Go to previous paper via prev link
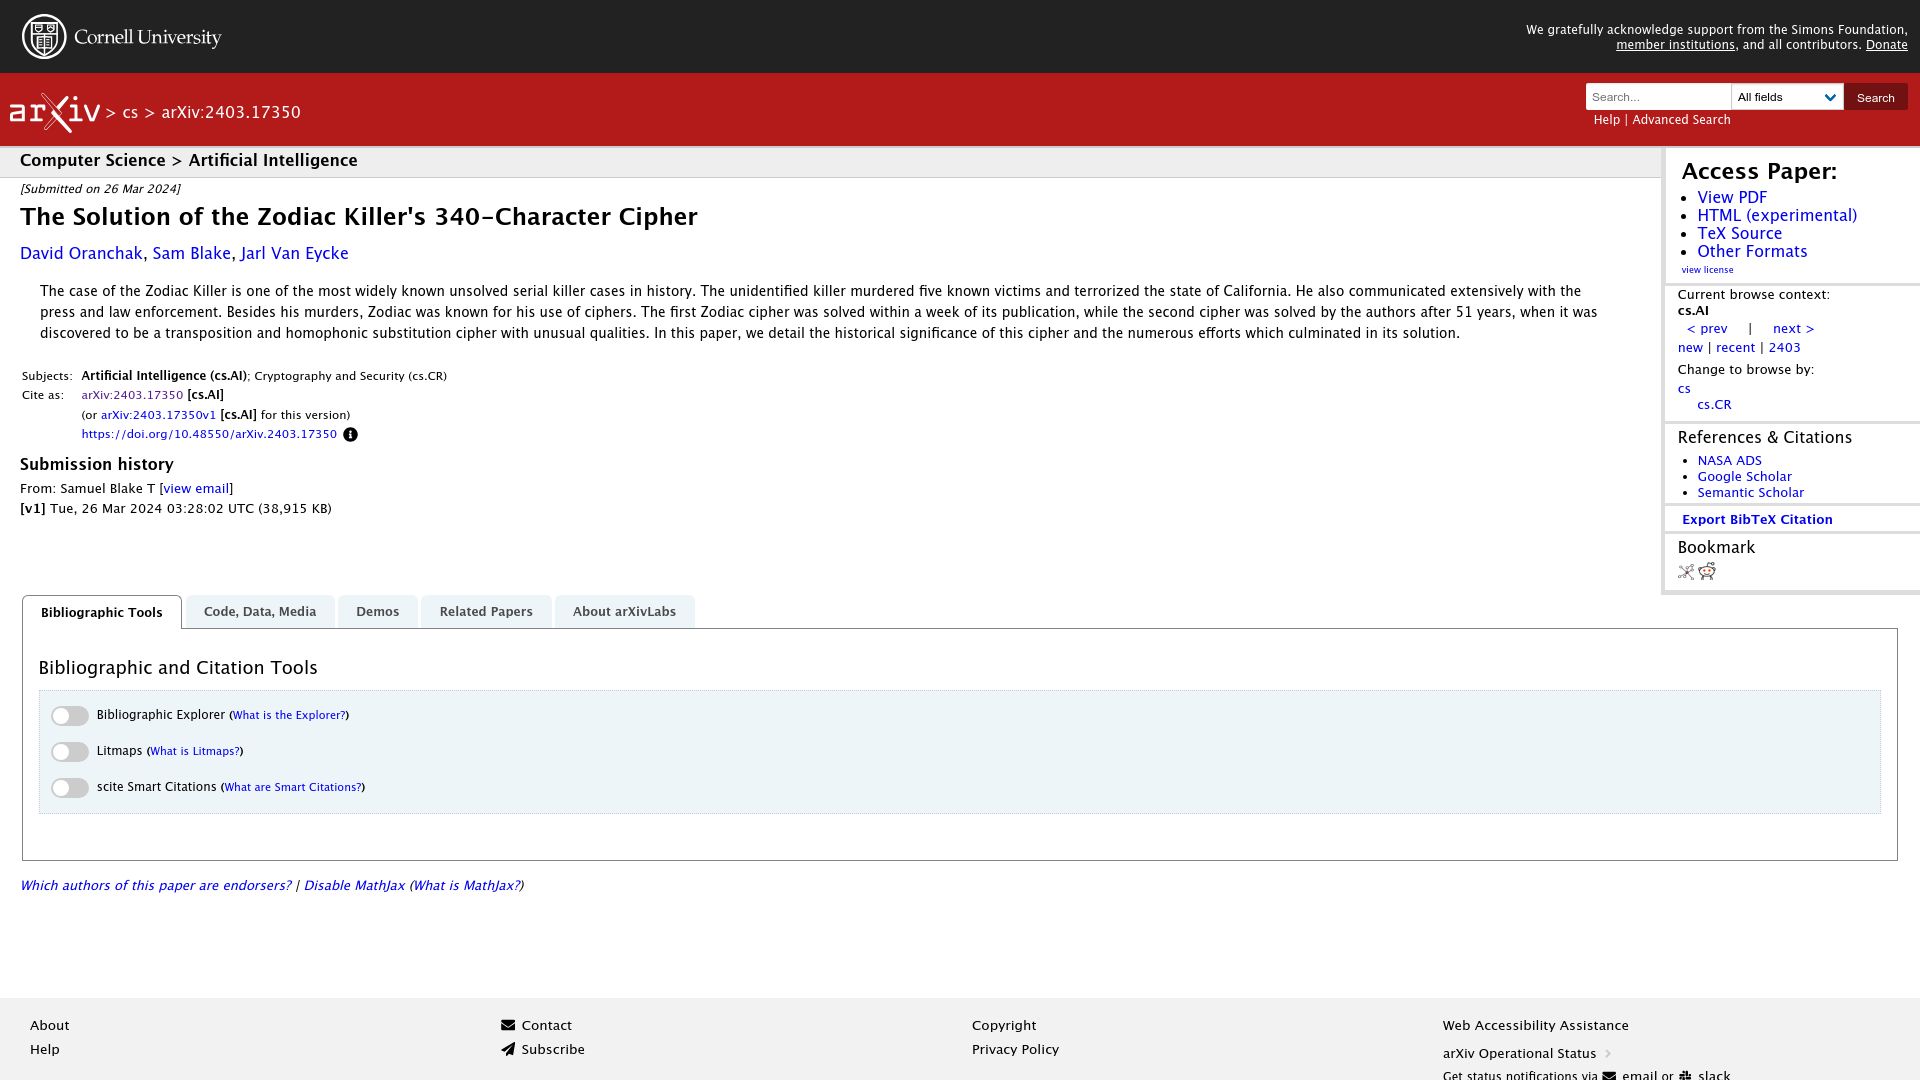This screenshot has height=1080, width=1920. coord(1707,329)
